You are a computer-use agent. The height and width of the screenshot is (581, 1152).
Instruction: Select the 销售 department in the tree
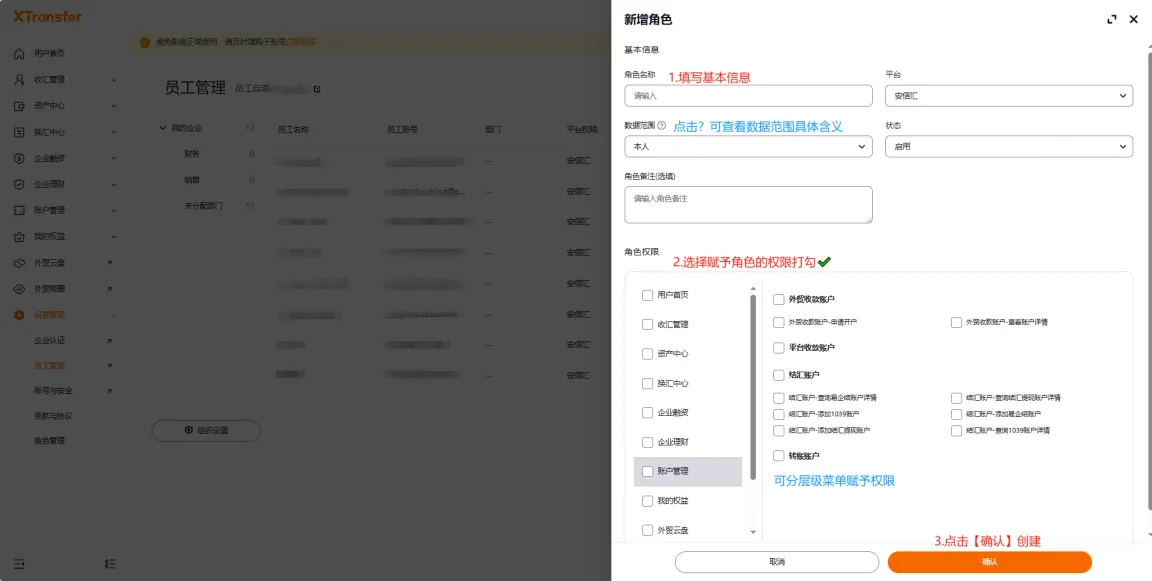[192, 180]
